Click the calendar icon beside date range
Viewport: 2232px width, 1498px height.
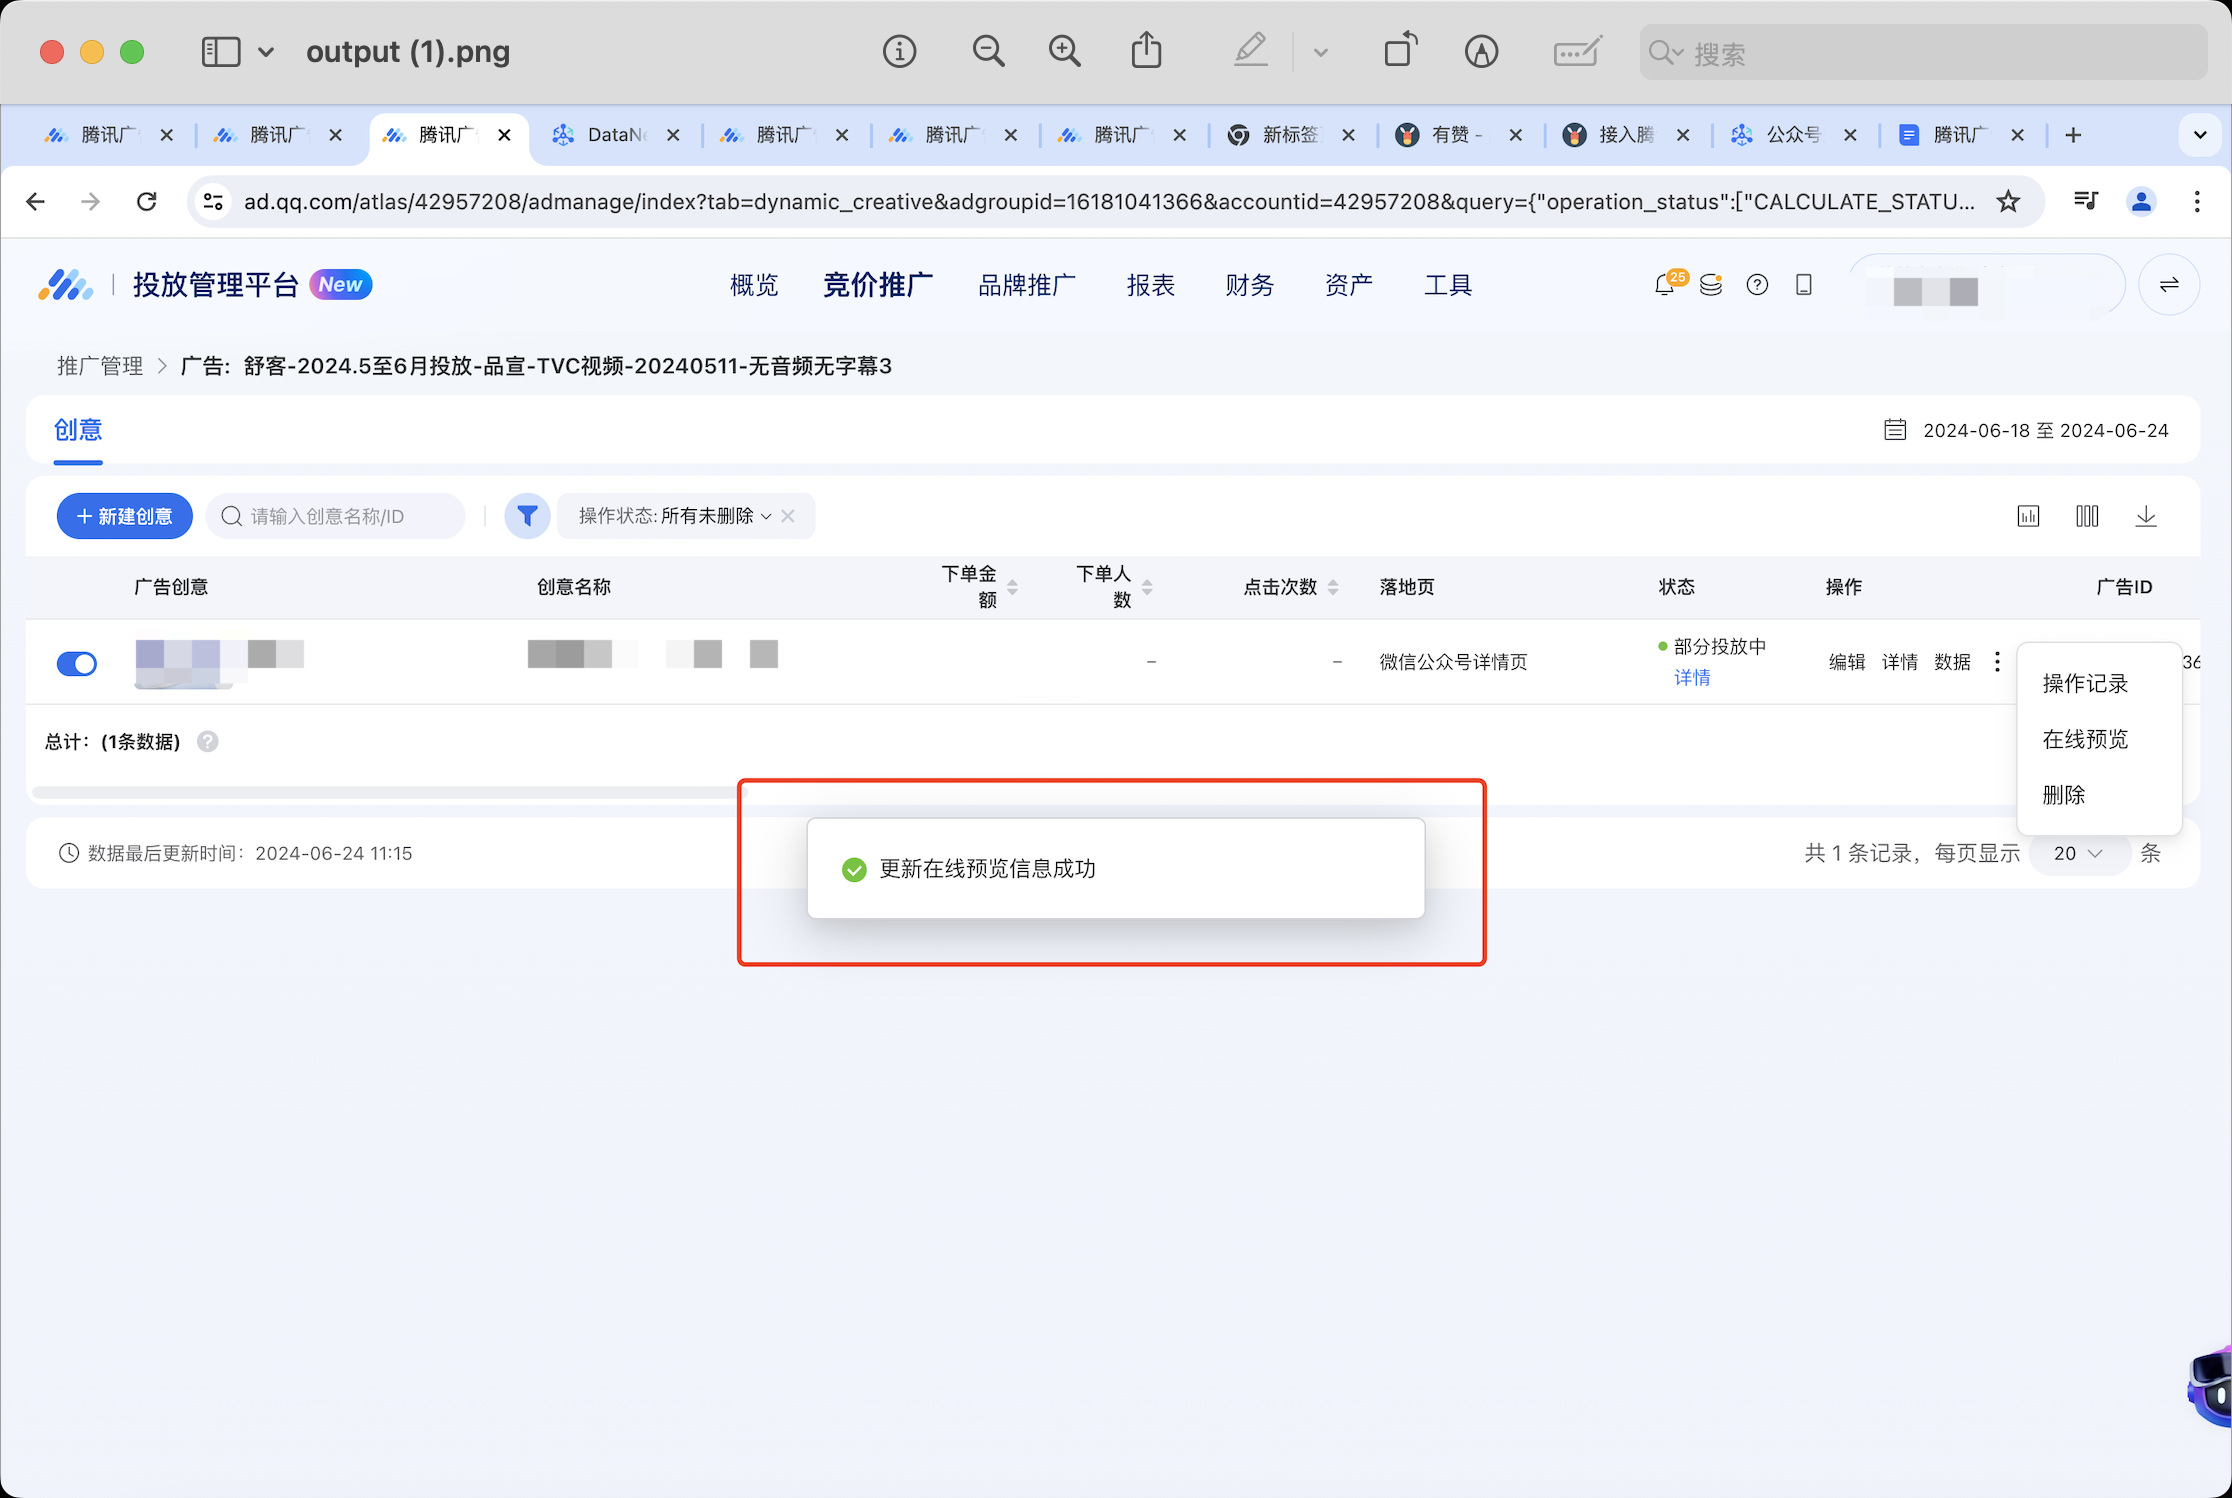[1895, 430]
